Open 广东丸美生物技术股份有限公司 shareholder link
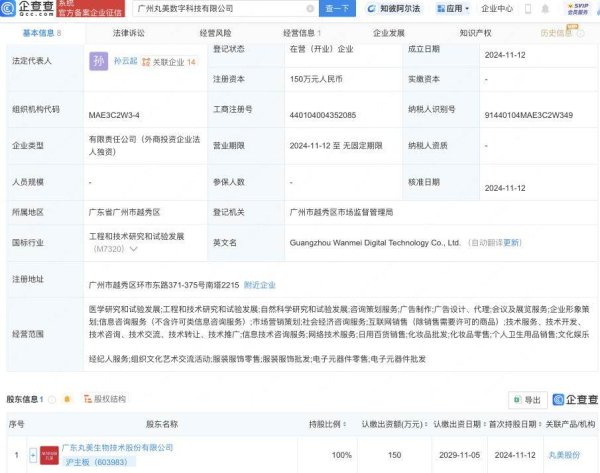This screenshot has height=473, width=600. coord(117,447)
